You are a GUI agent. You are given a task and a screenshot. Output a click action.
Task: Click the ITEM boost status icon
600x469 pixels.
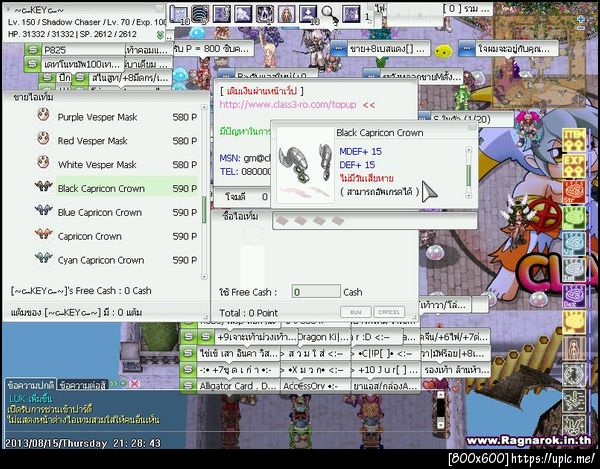point(574,140)
